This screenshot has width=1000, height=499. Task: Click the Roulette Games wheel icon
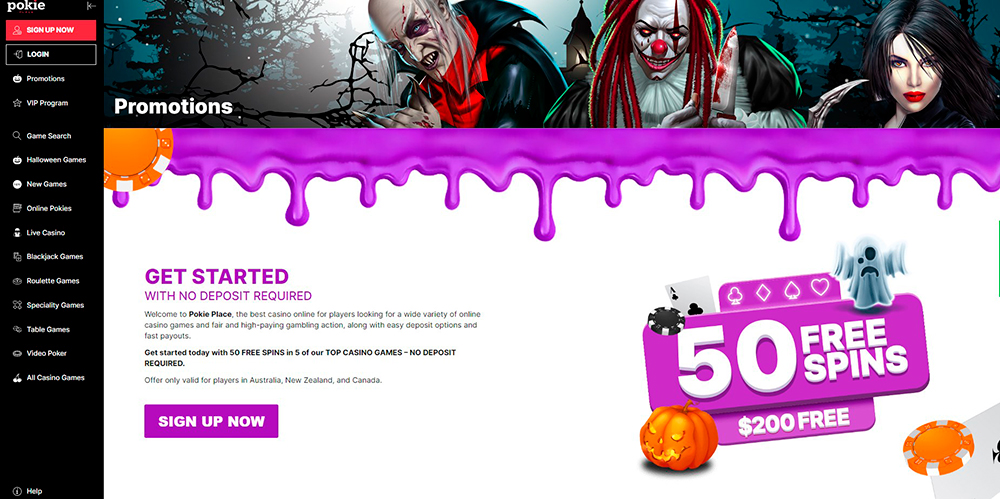tap(17, 281)
